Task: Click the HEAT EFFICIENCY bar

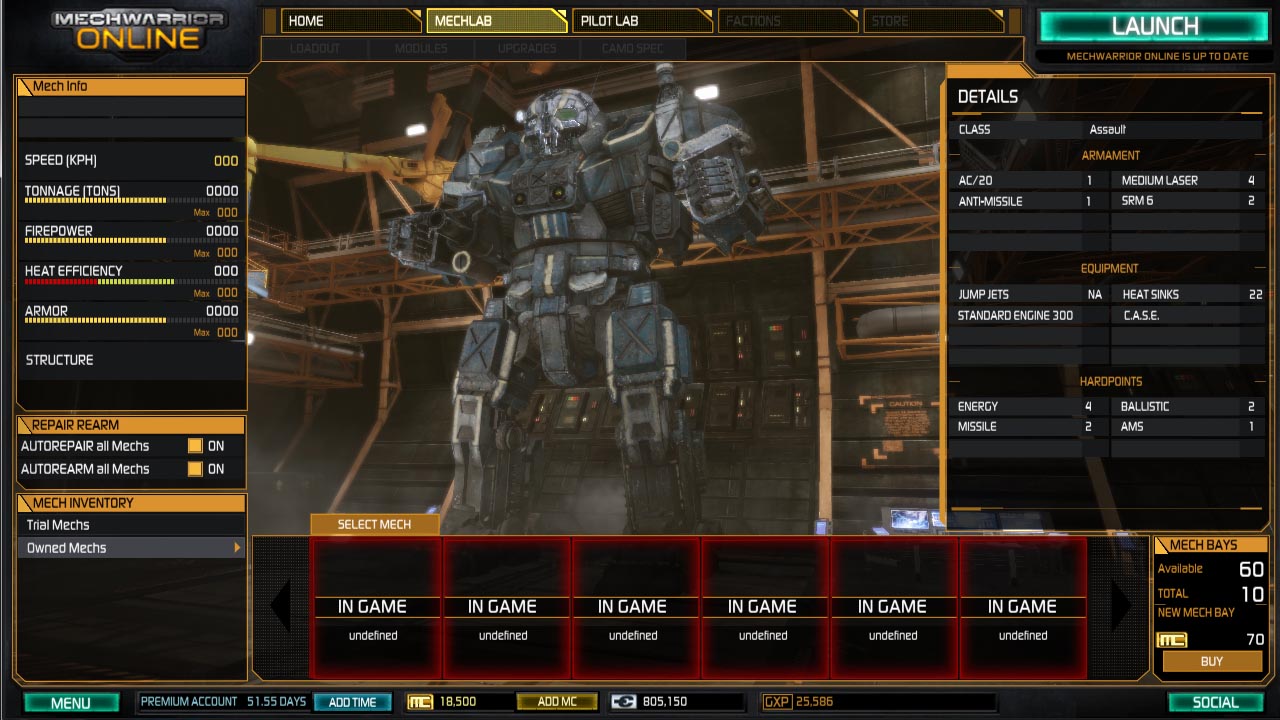Action: point(131,282)
